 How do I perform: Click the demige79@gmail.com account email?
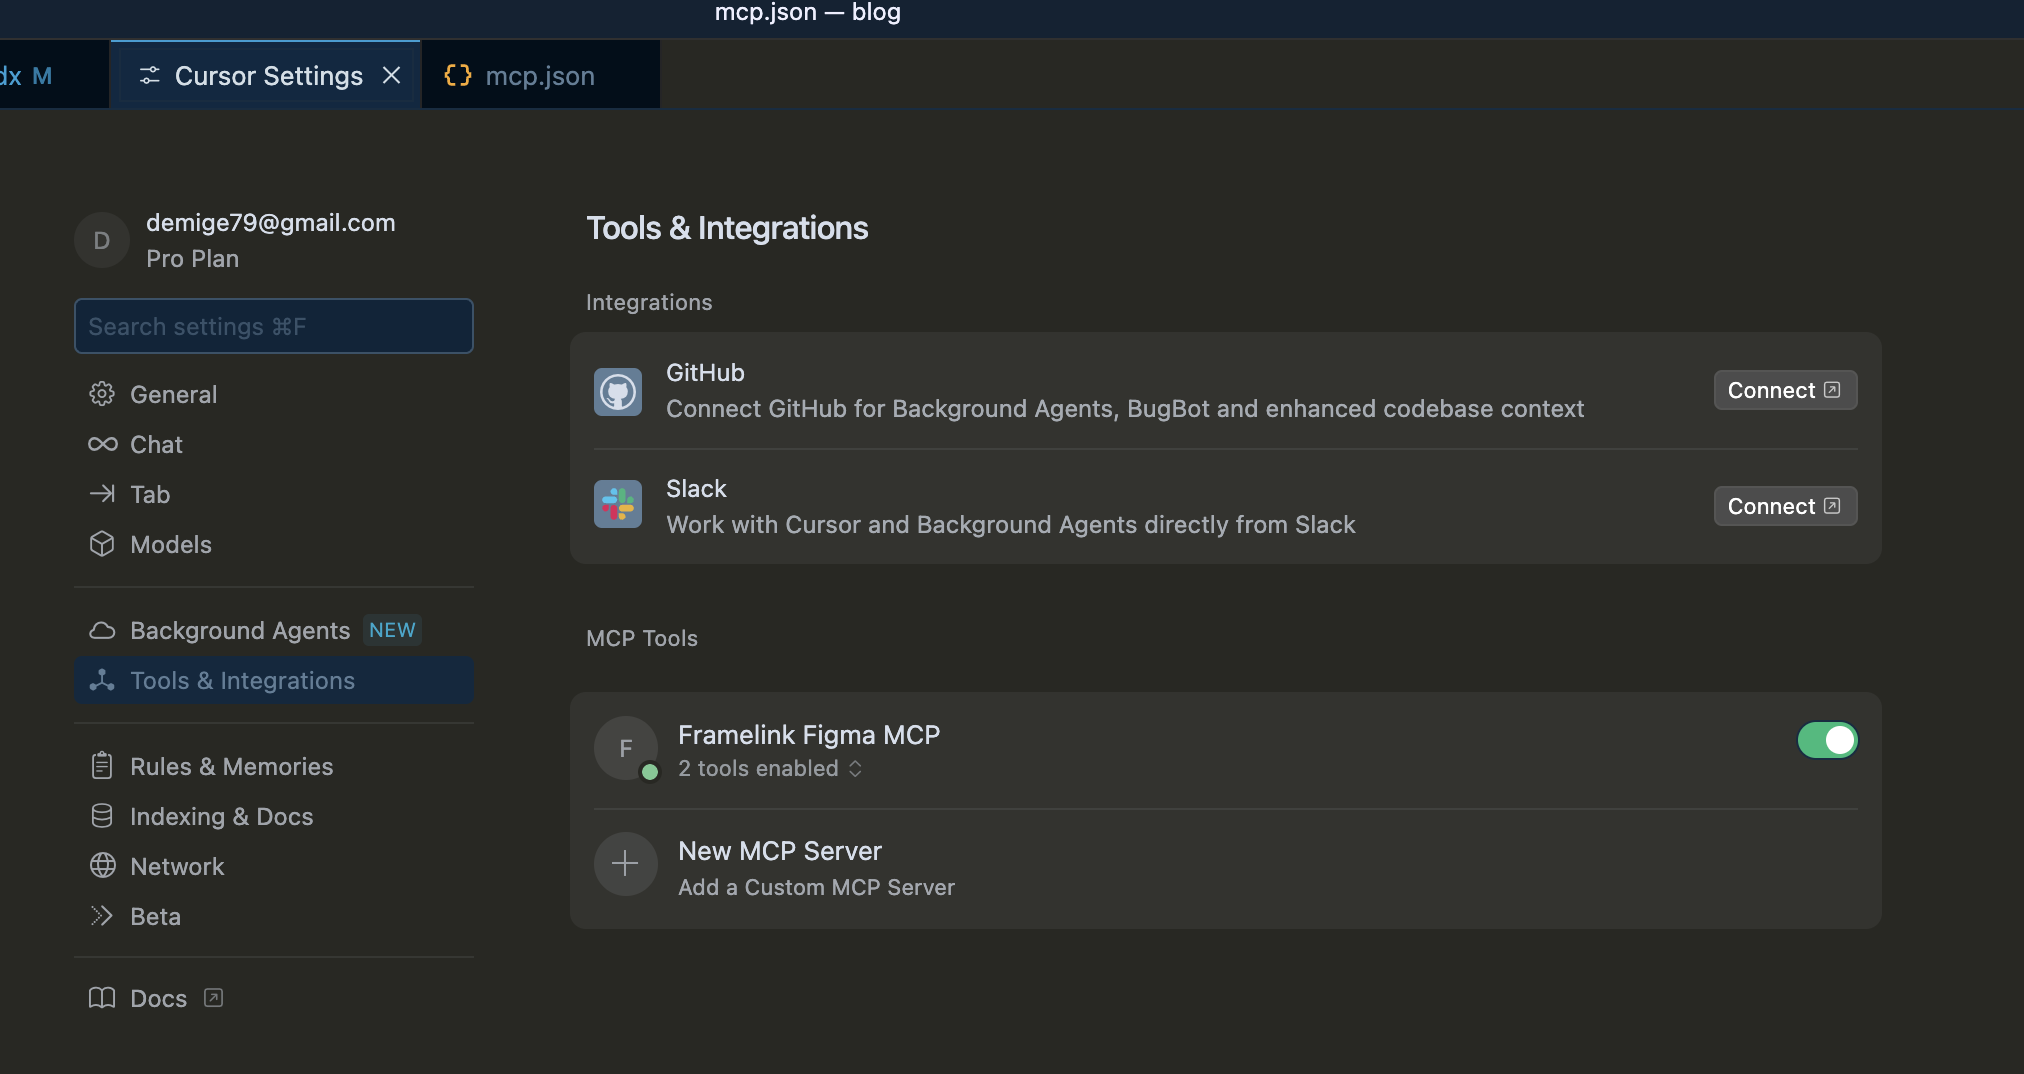click(x=271, y=222)
